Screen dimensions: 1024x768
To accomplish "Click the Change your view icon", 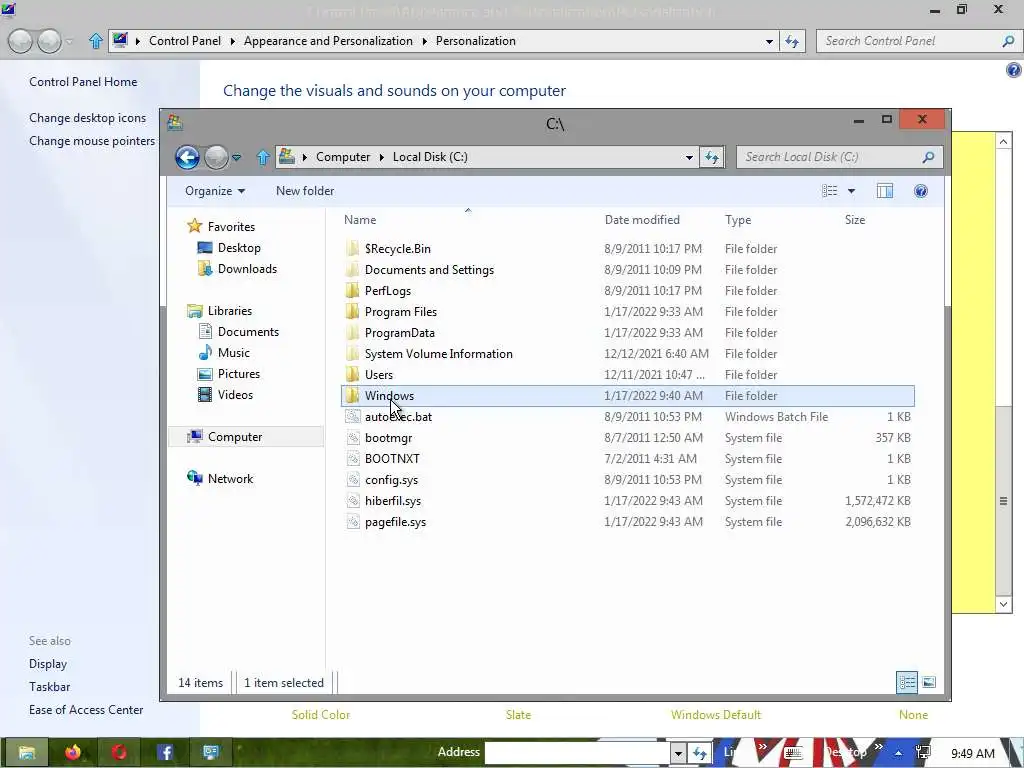I will point(829,191).
